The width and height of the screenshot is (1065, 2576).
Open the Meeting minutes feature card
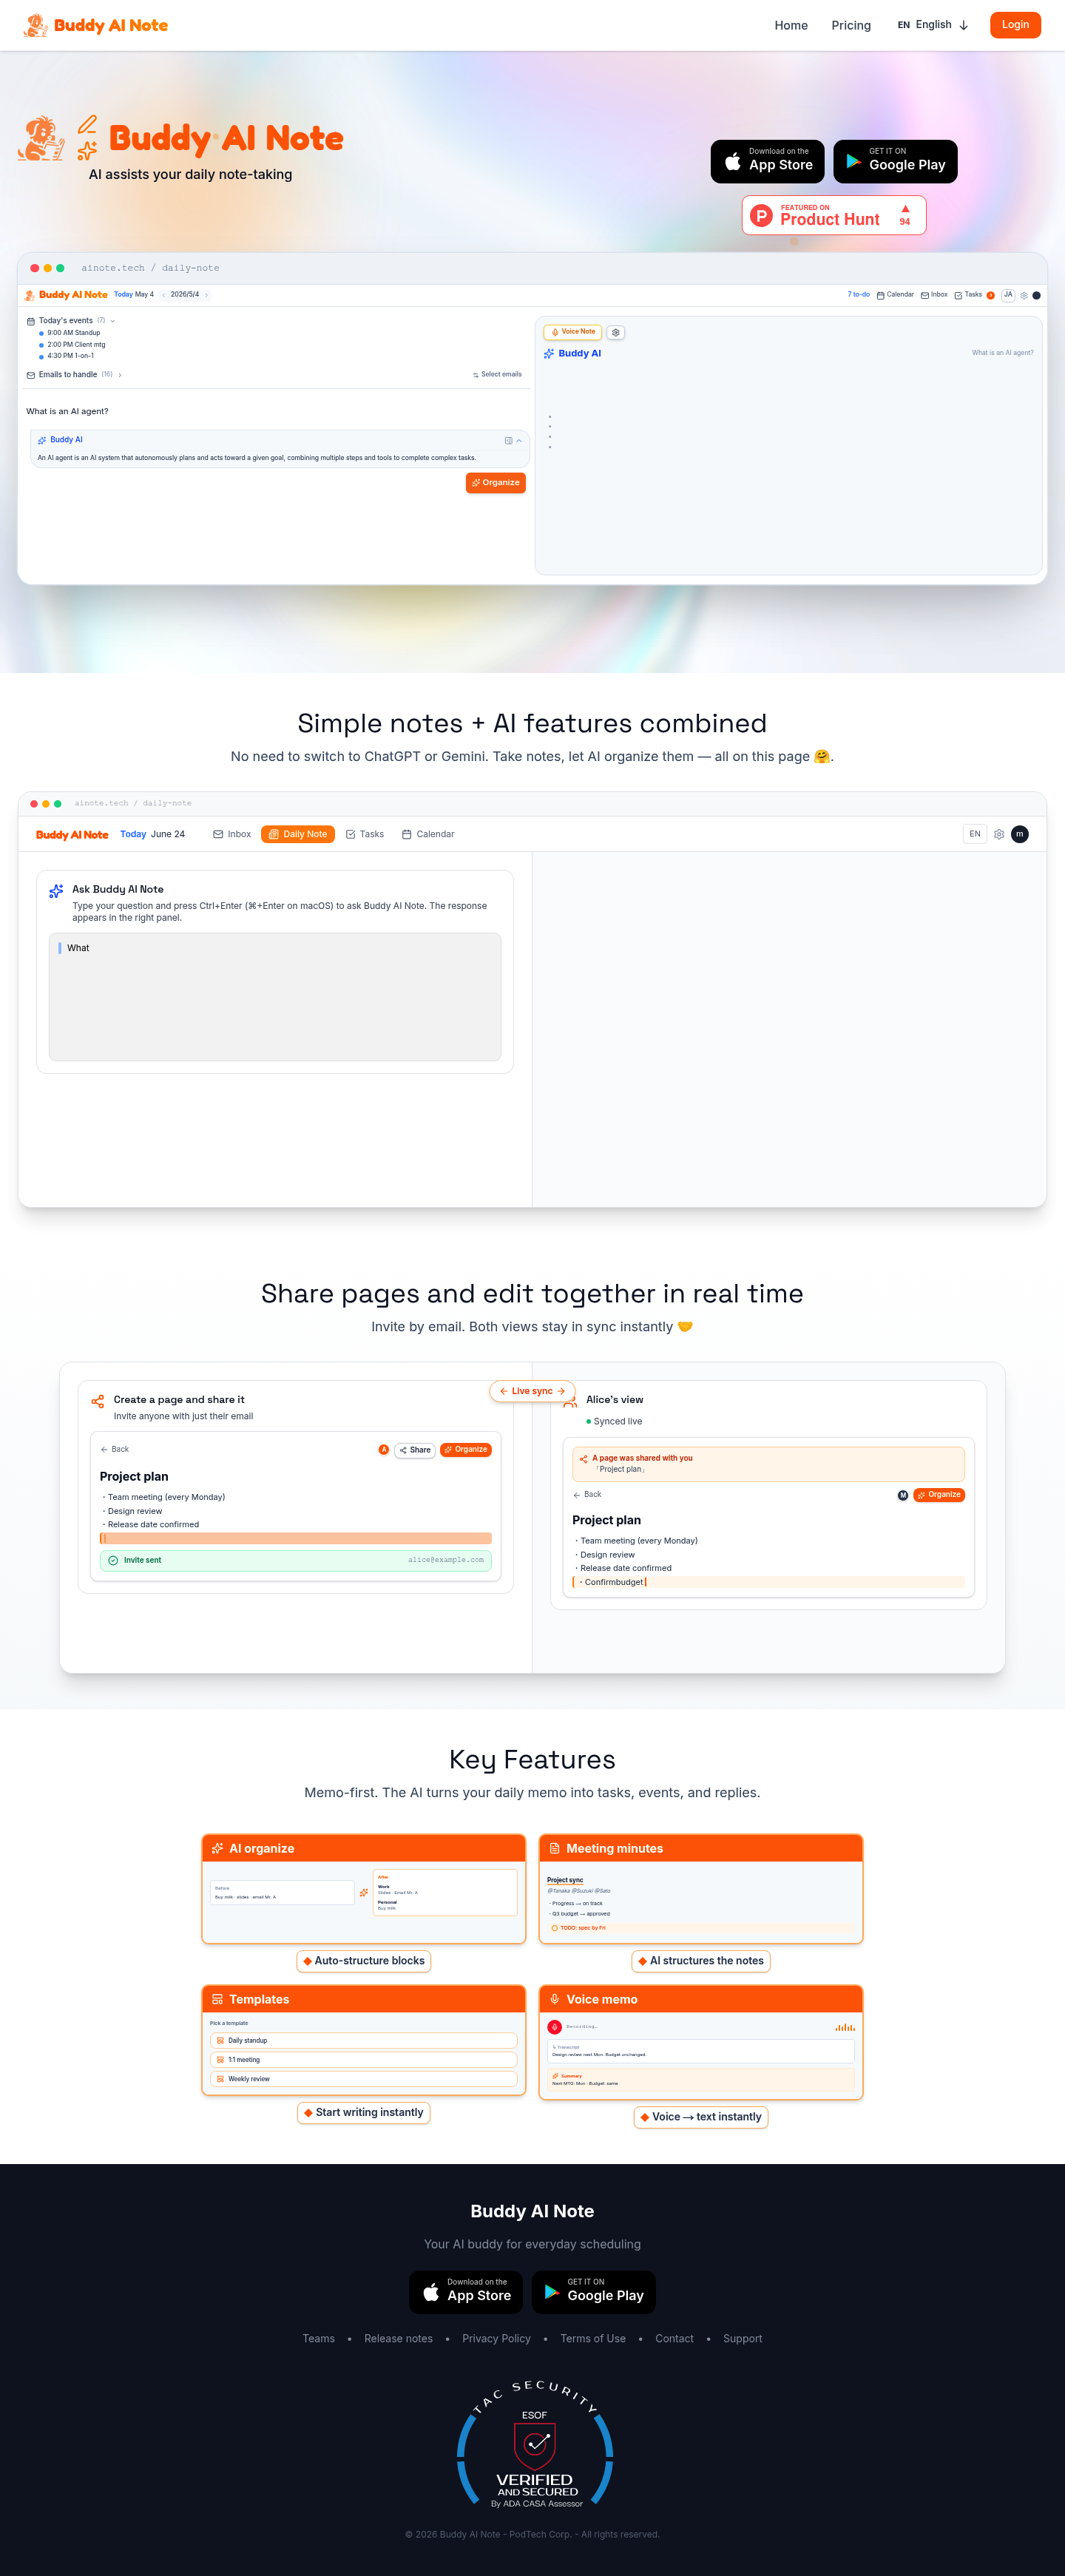click(701, 1888)
